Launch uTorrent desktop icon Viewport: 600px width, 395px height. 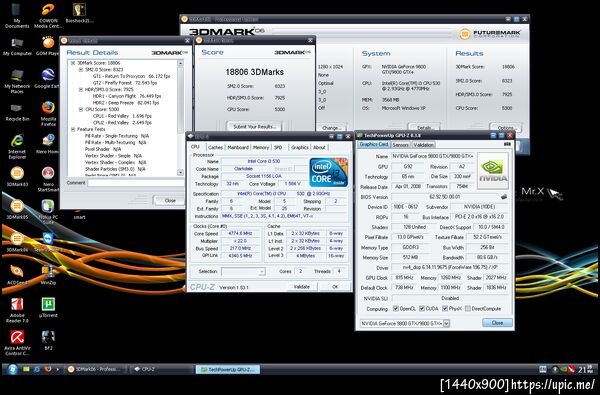[x=48, y=308]
